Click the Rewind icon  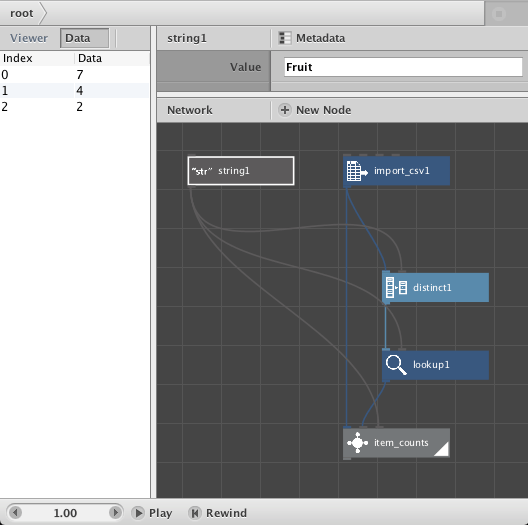[x=195, y=513]
